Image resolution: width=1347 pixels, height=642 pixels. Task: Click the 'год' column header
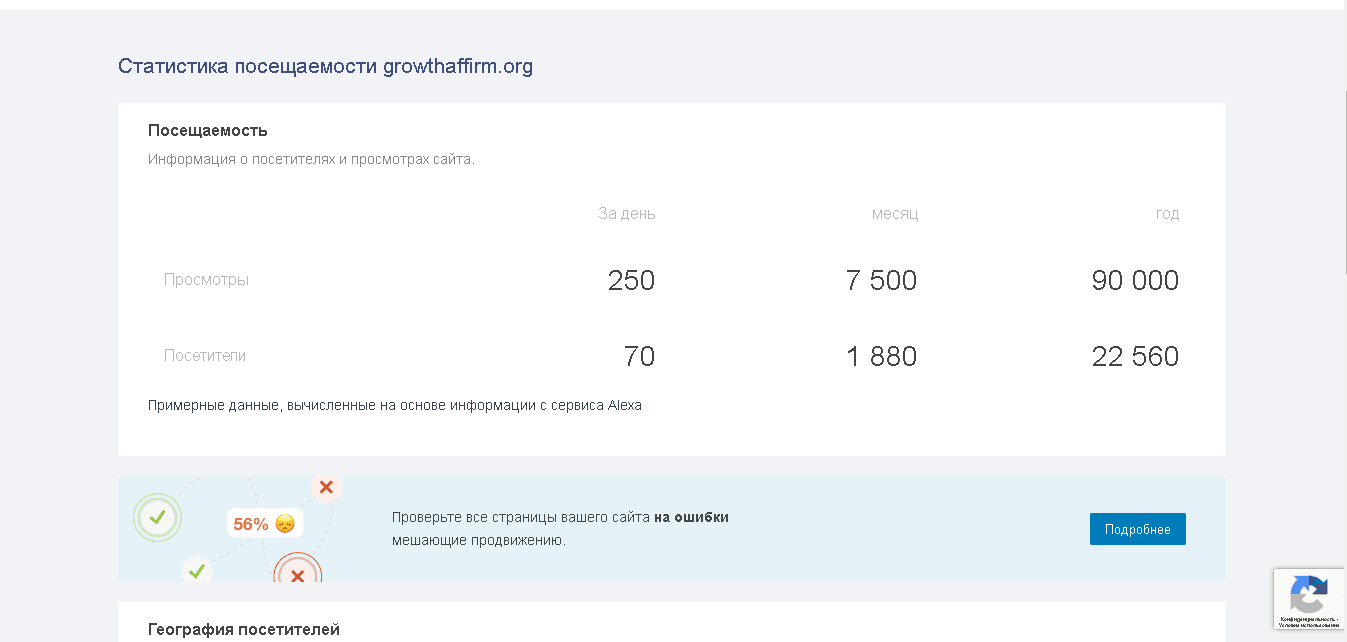pos(1167,214)
